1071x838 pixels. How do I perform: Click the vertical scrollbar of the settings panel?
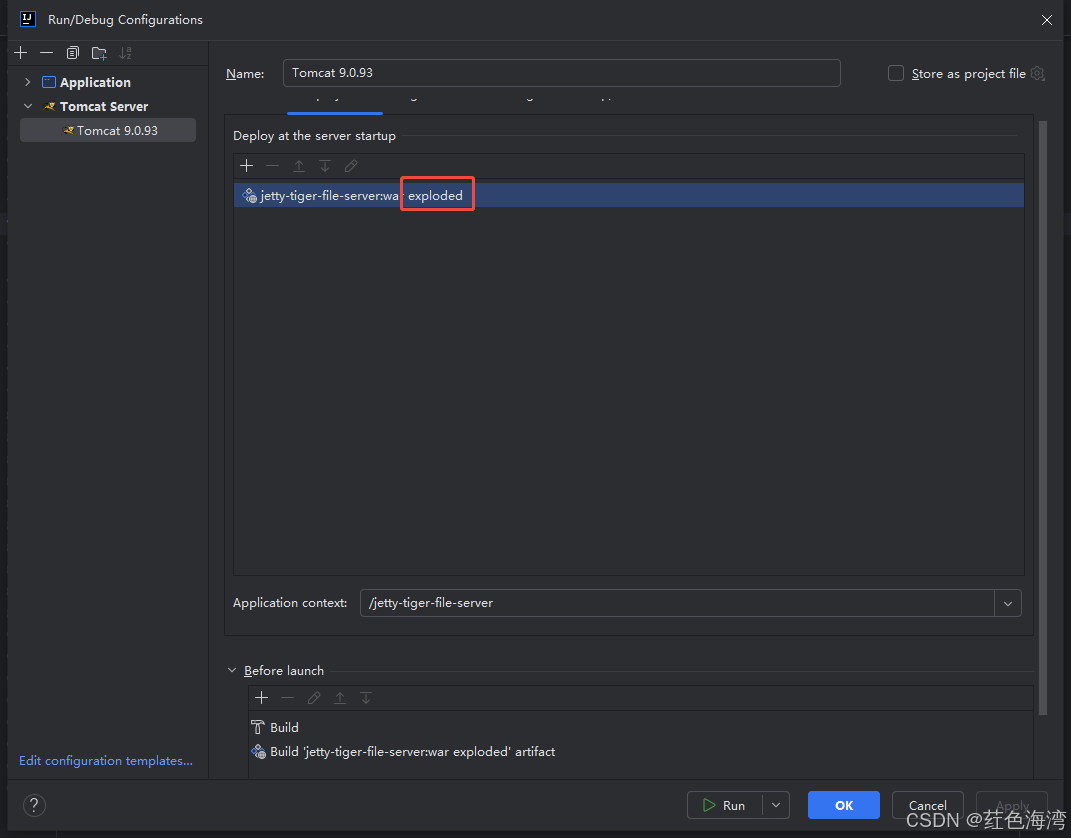pyautogui.click(x=1042, y=417)
